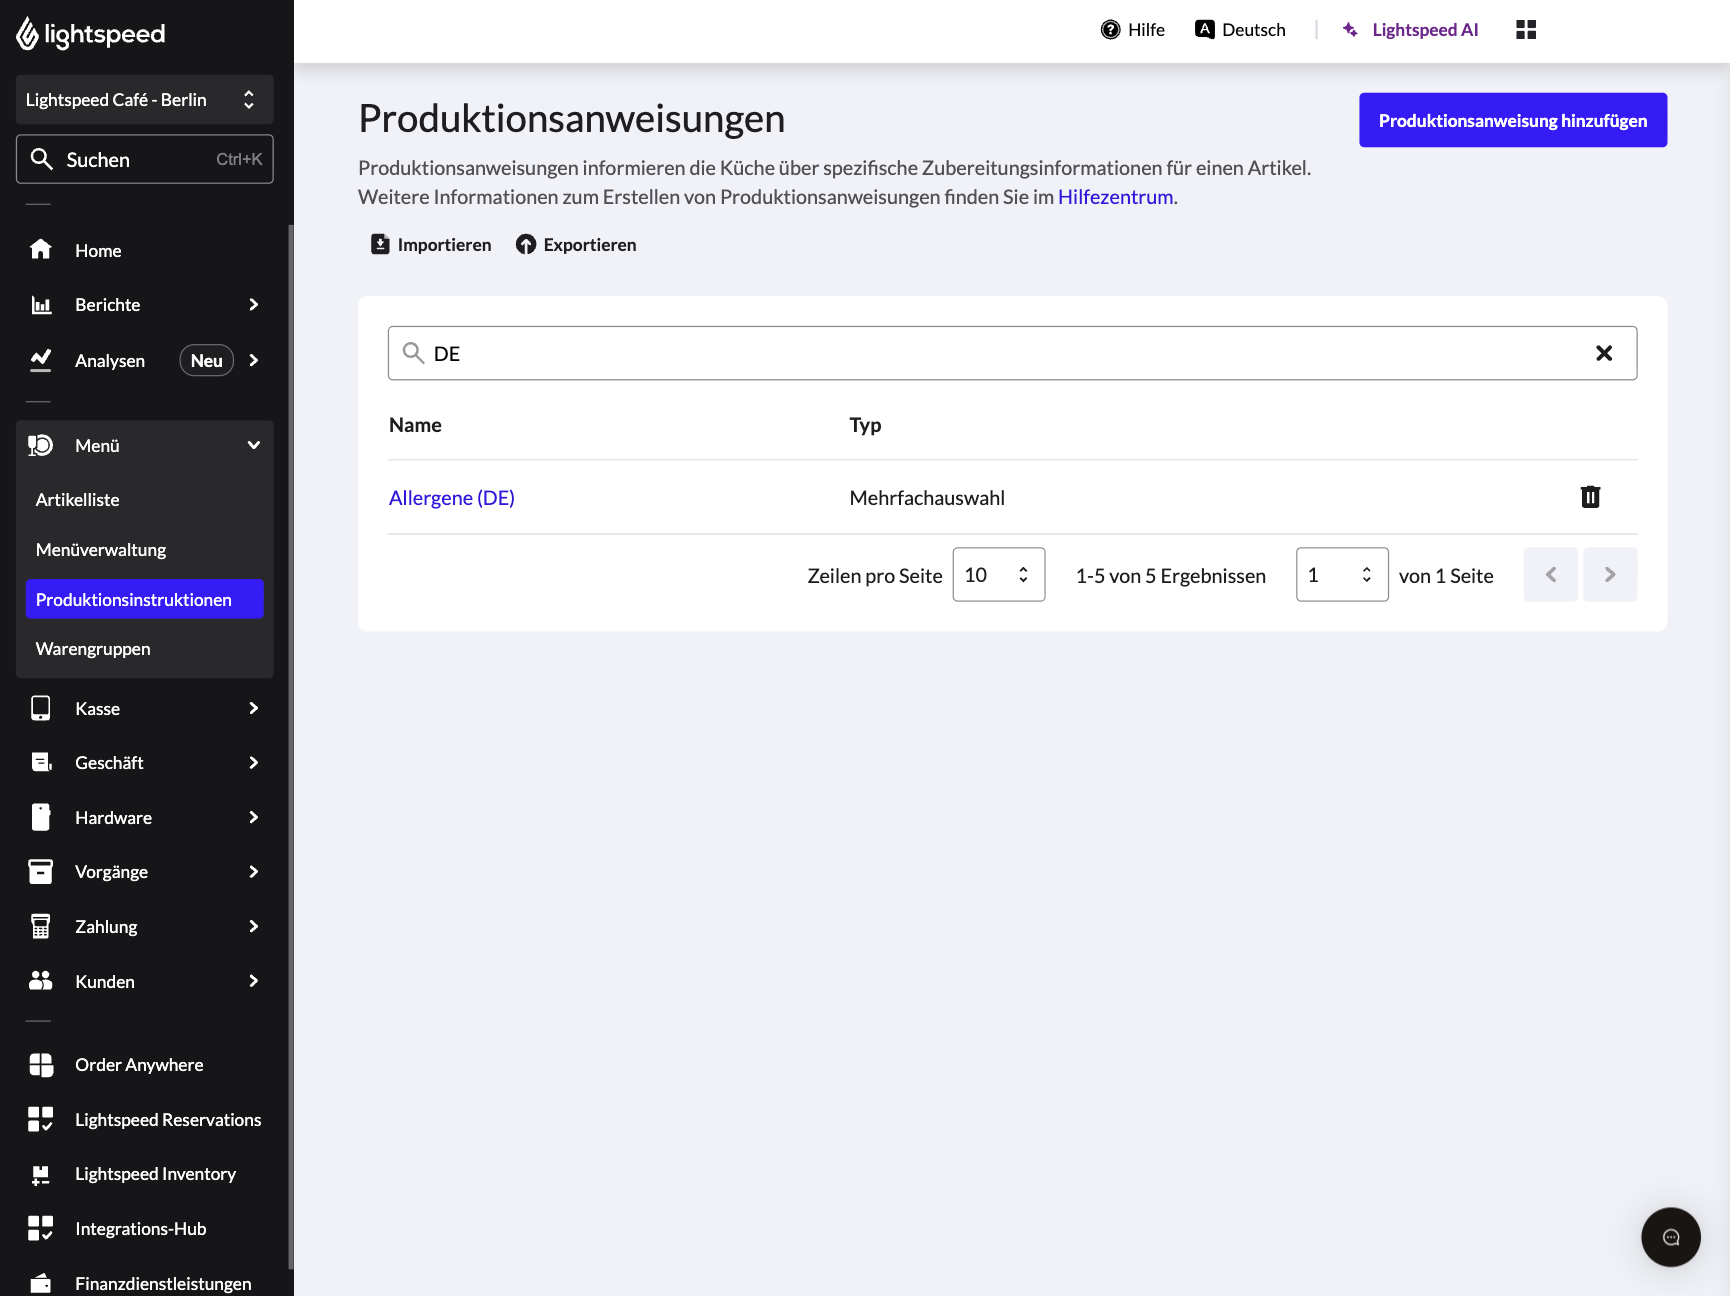Open Lightspeed Inventory
The image size is (1730, 1296).
145,1174
